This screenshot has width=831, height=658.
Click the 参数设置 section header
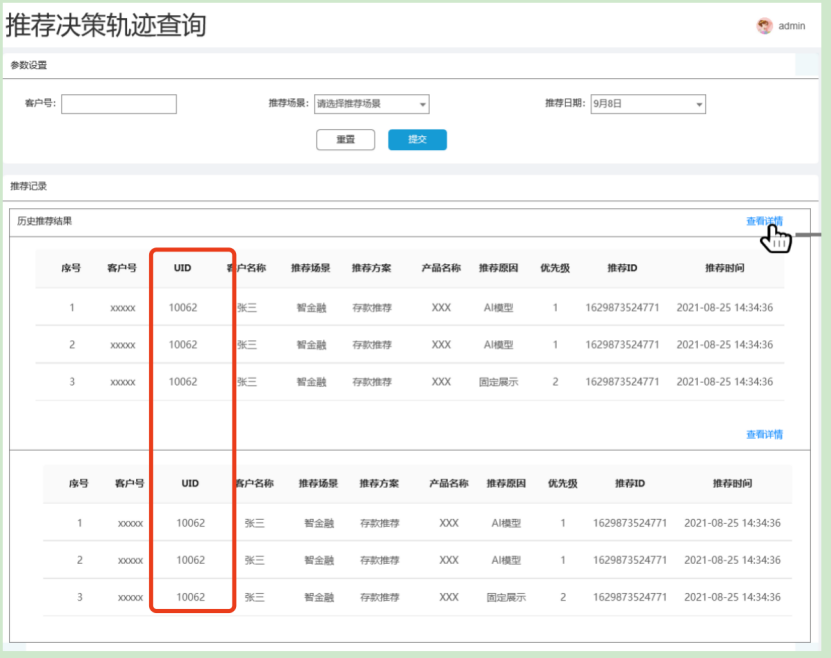pyautogui.click(x=29, y=65)
